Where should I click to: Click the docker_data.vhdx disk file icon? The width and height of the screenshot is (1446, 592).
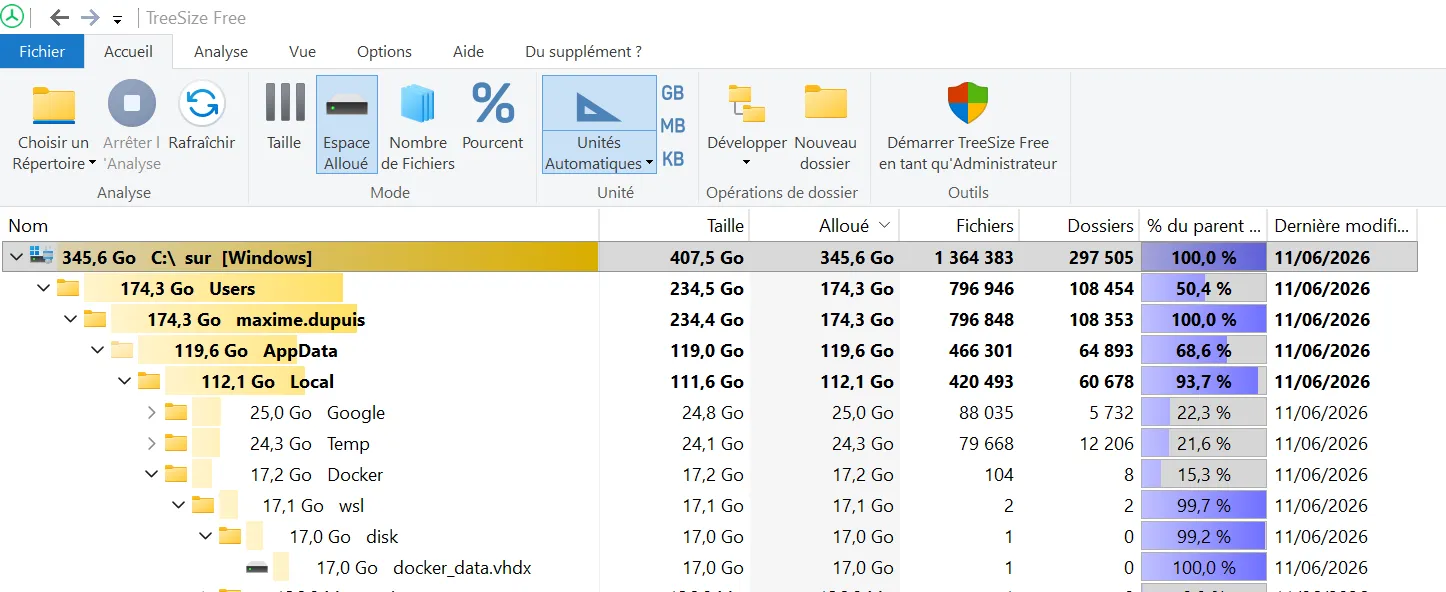(257, 568)
